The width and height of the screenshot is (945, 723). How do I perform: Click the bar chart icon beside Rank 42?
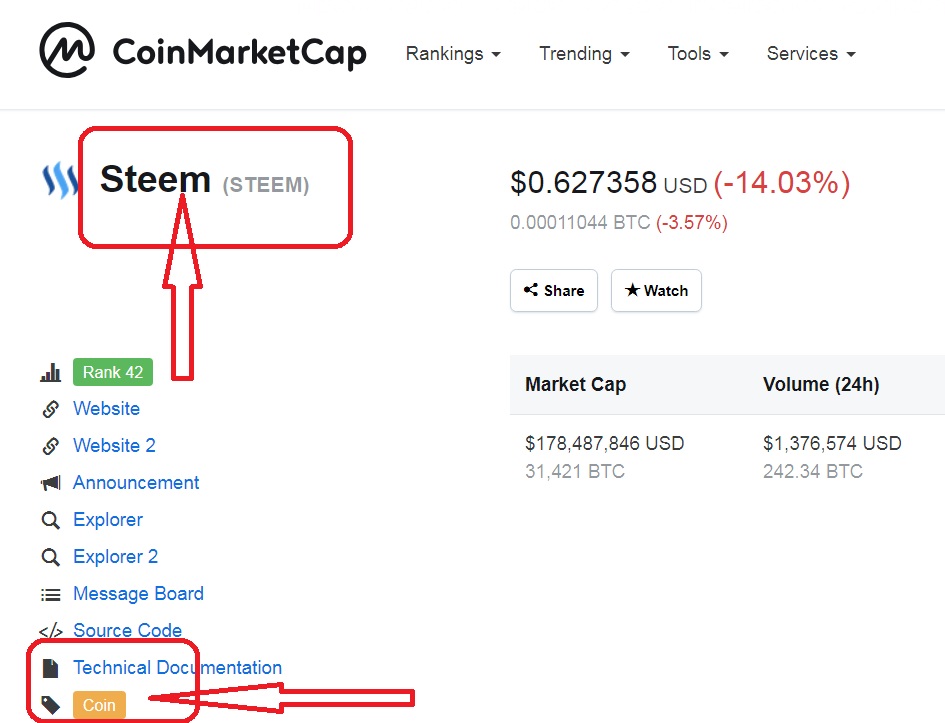(x=51, y=372)
